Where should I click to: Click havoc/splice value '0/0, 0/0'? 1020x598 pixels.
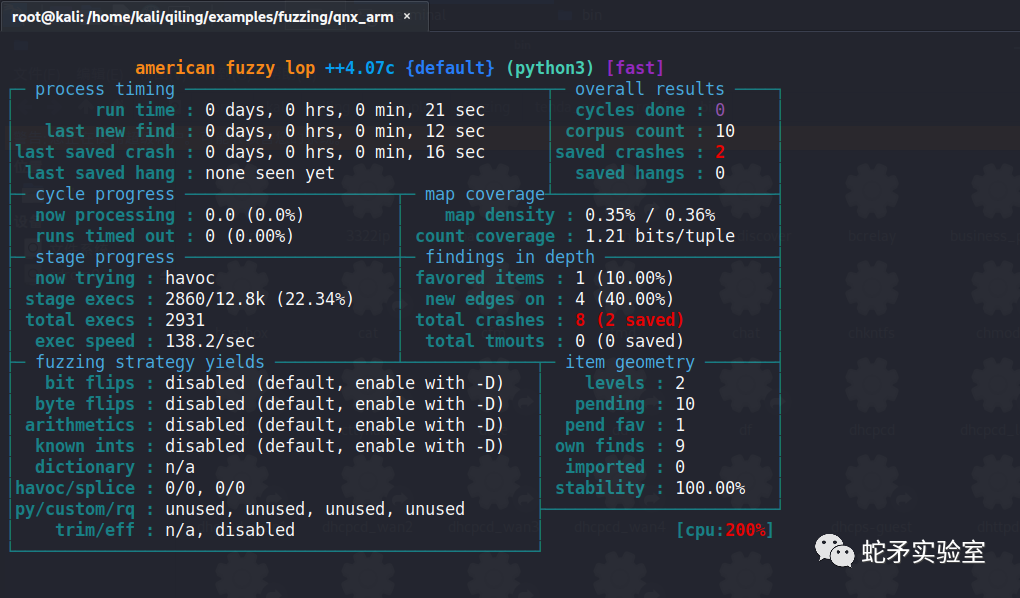tap(205, 487)
